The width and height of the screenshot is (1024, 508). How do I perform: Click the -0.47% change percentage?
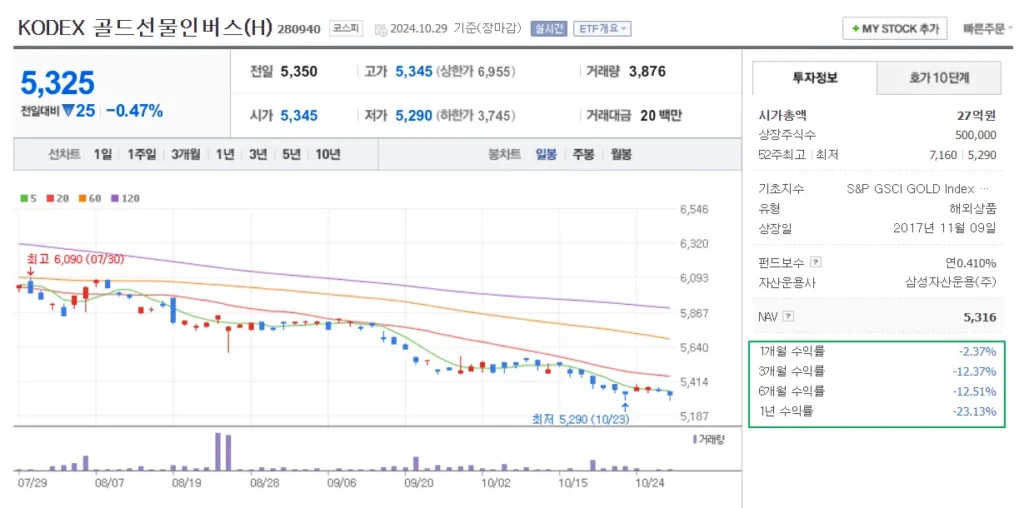point(134,111)
